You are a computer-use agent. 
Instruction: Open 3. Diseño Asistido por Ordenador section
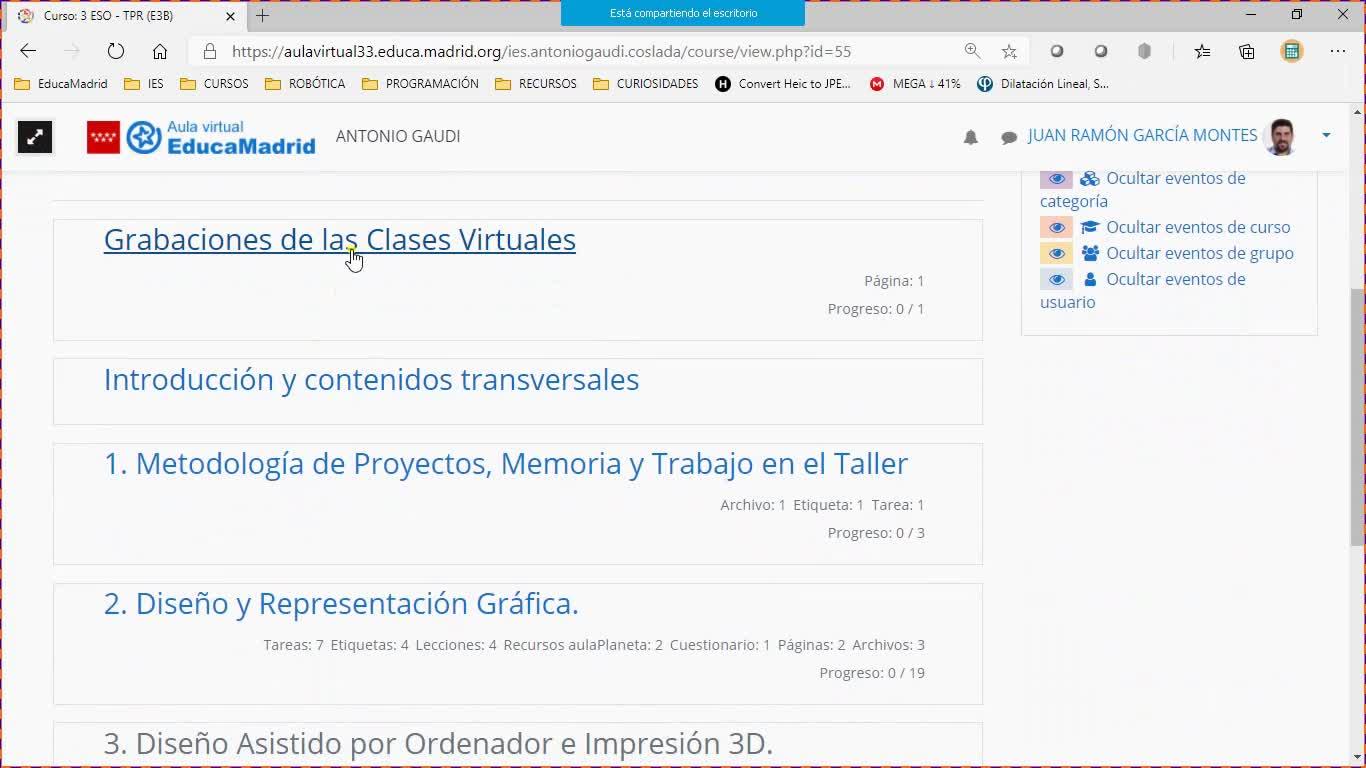coord(438,743)
